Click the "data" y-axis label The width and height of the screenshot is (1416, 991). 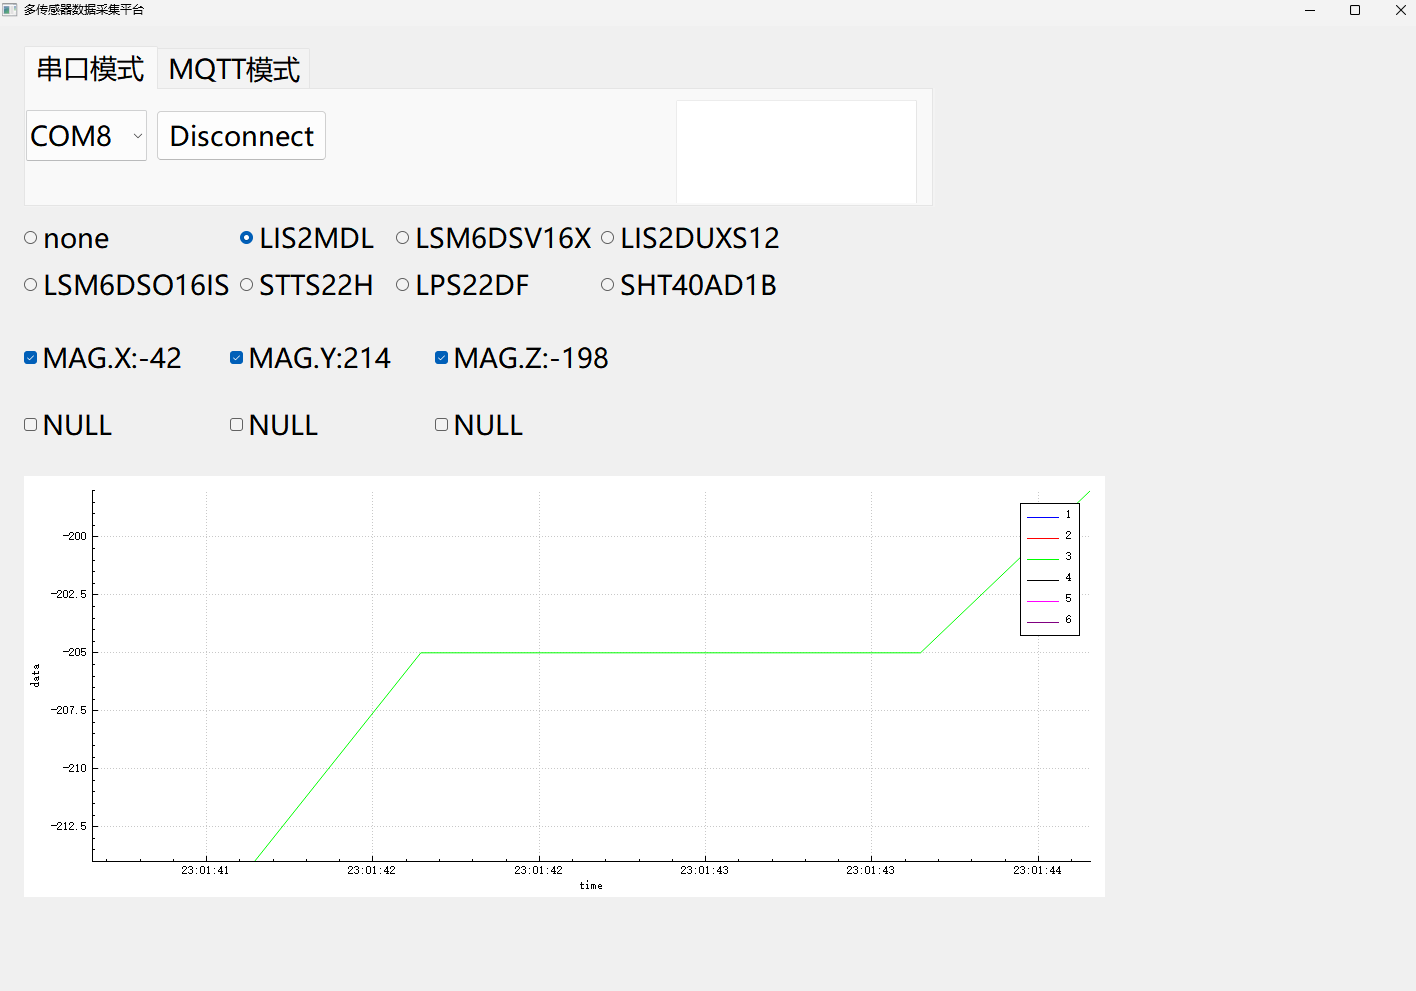tap(36, 675)
